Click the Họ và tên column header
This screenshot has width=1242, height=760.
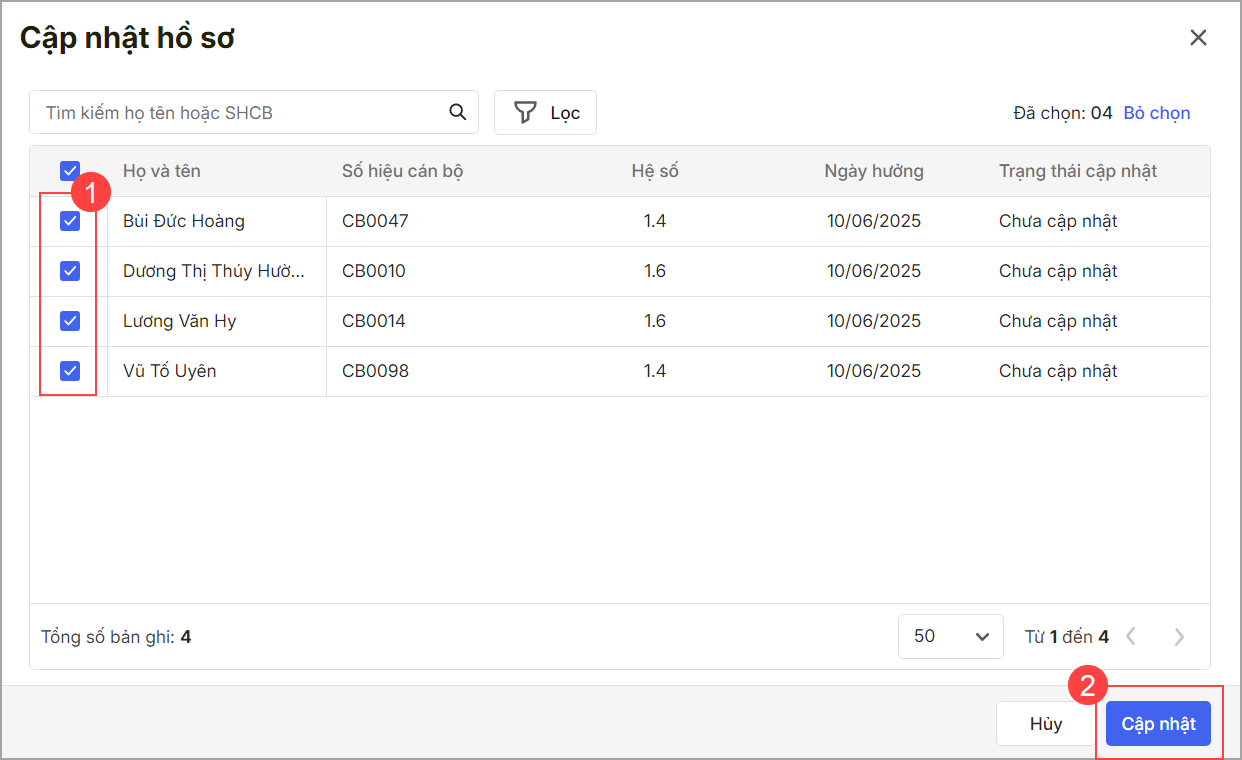(162, 171)
